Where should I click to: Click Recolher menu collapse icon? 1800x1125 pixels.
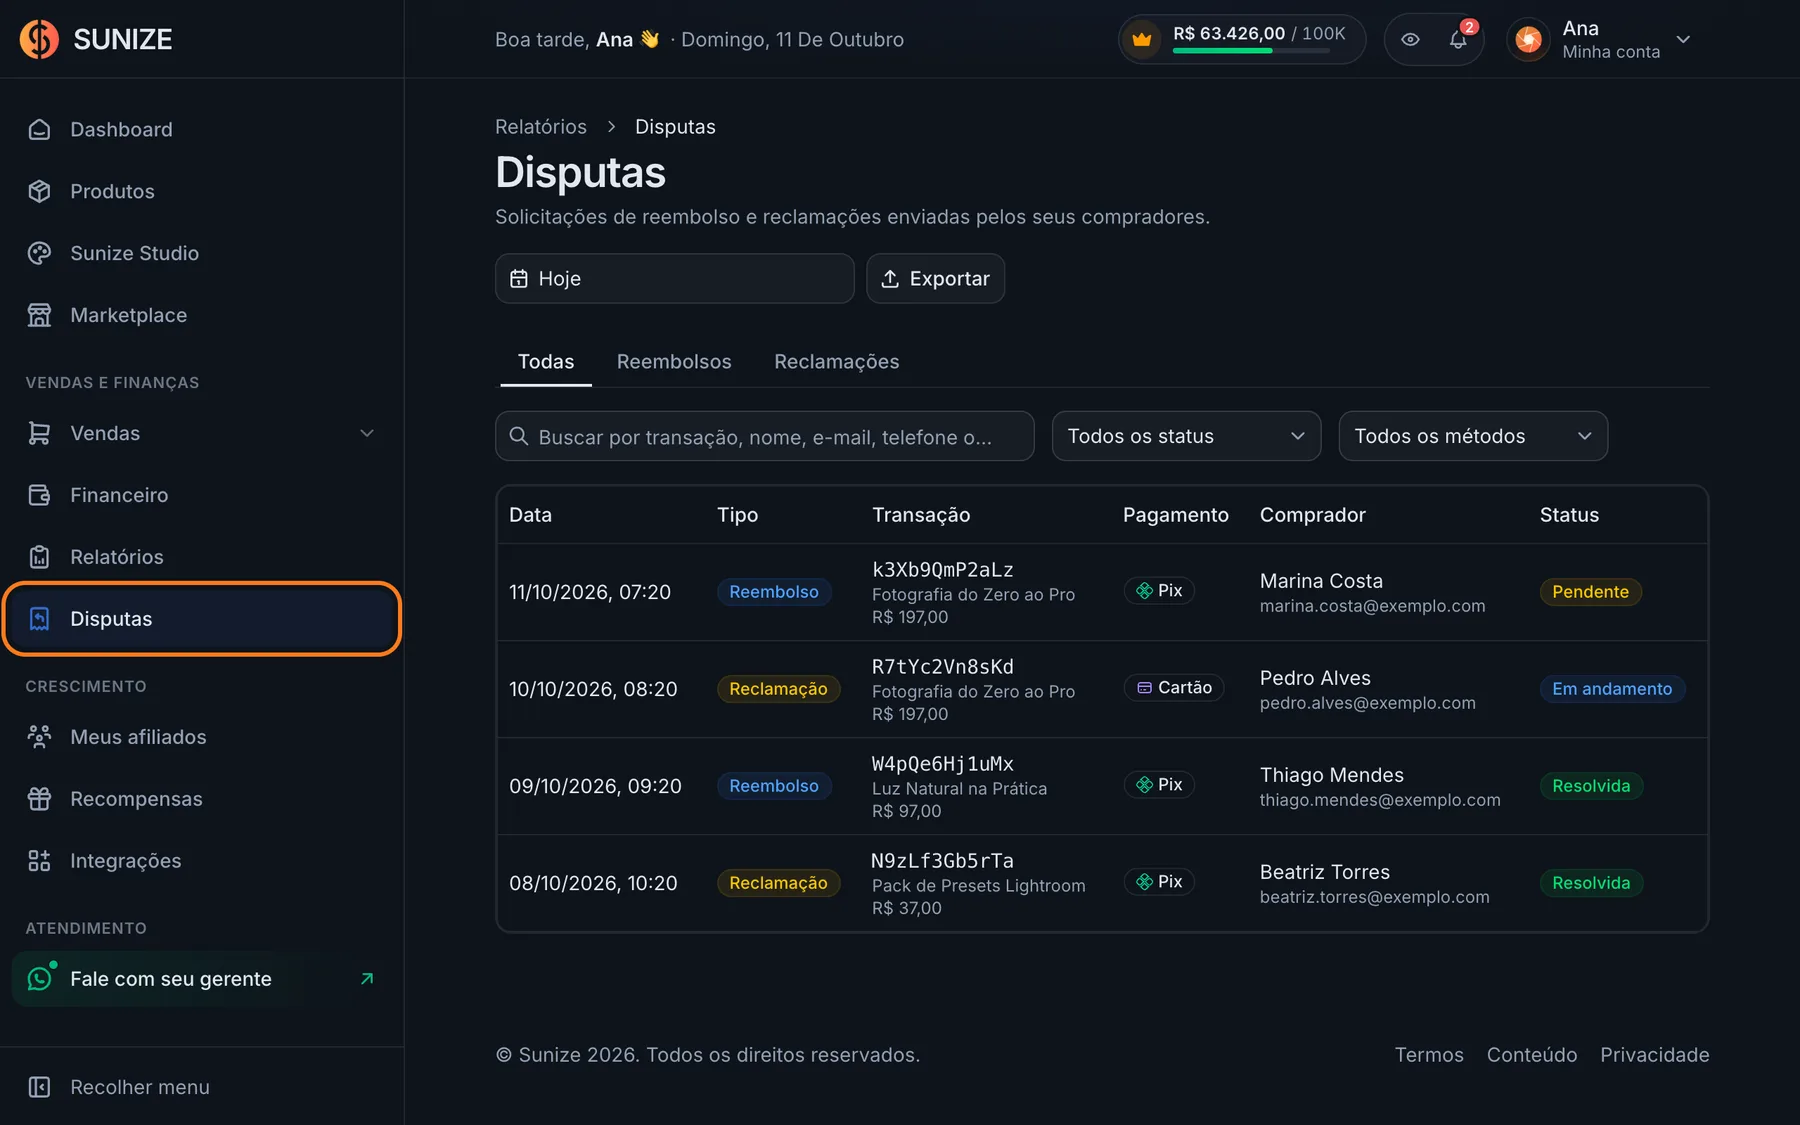pos(39,1087)
